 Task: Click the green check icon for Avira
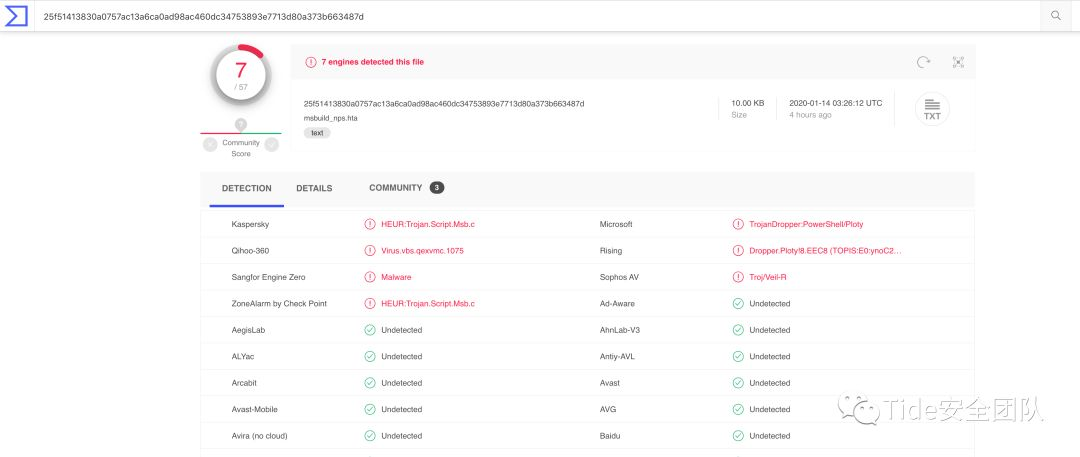coord(370,436)
